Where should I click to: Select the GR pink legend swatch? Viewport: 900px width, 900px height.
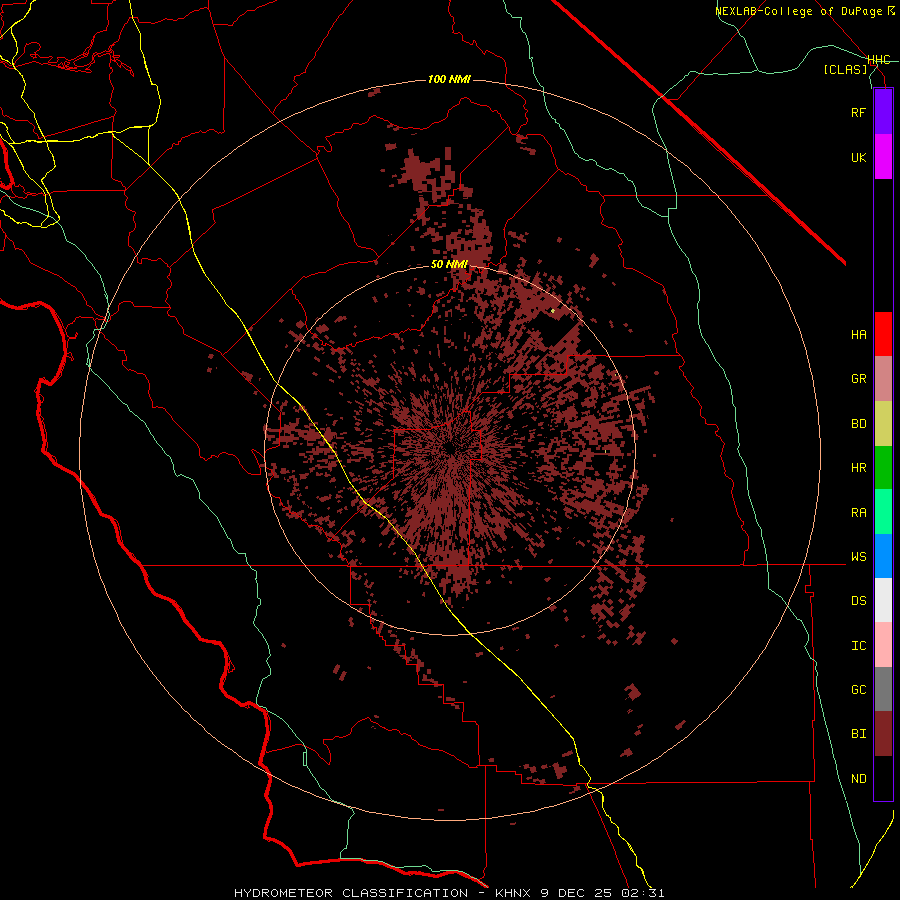pos(883,379)
